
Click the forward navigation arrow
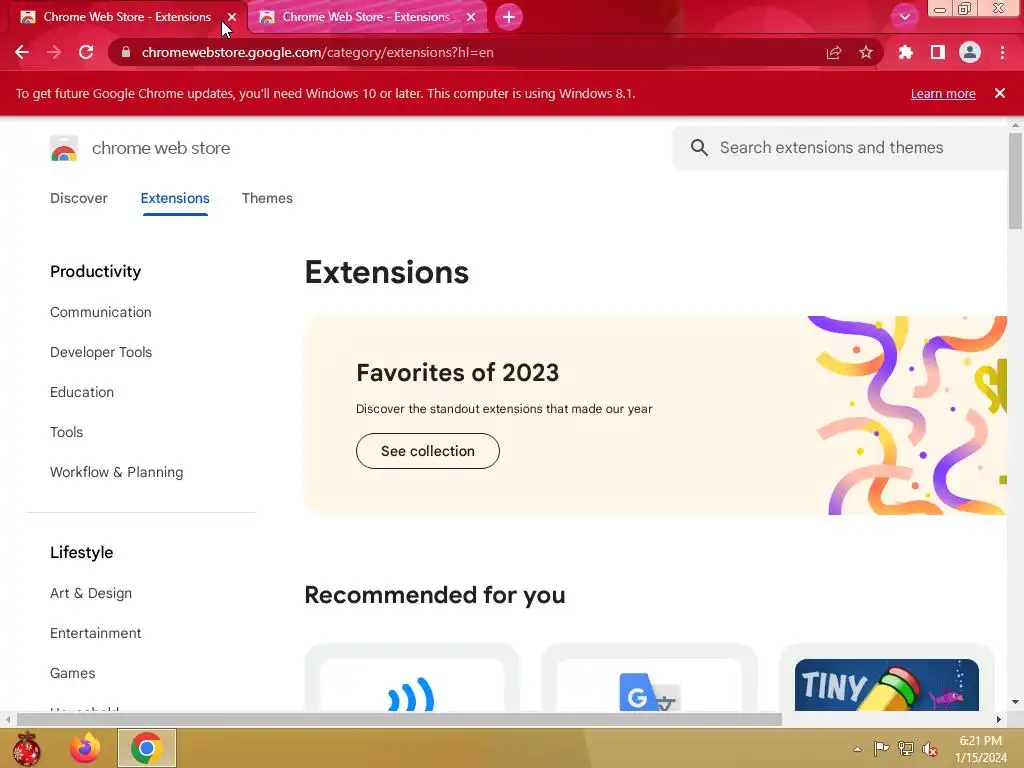tap(54, 52)
